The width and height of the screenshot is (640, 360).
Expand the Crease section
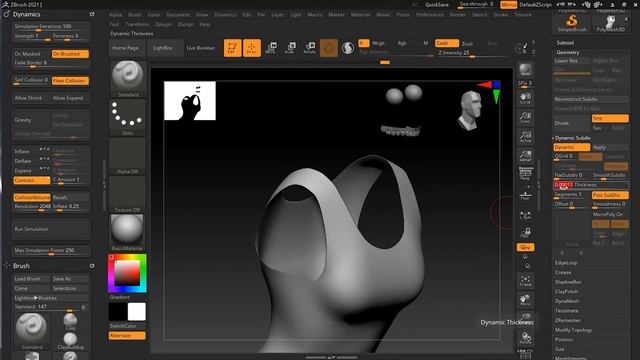(563, 272)
